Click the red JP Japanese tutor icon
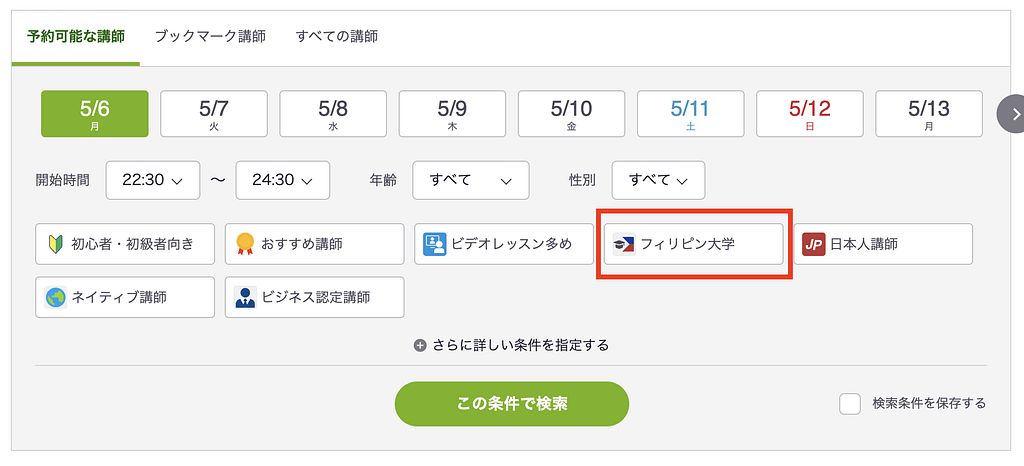The height and width of the screenshot is (466, 1024). click(814, 244)
